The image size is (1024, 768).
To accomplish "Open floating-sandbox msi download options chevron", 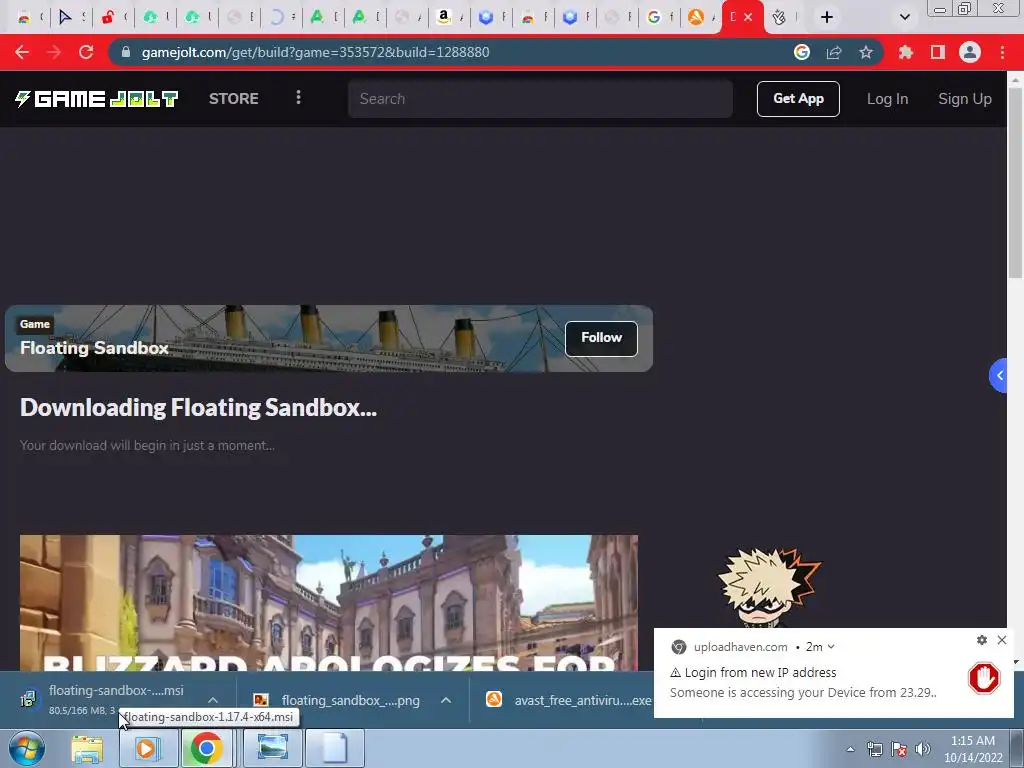I will pyautogui.click(x=213, y=700).
